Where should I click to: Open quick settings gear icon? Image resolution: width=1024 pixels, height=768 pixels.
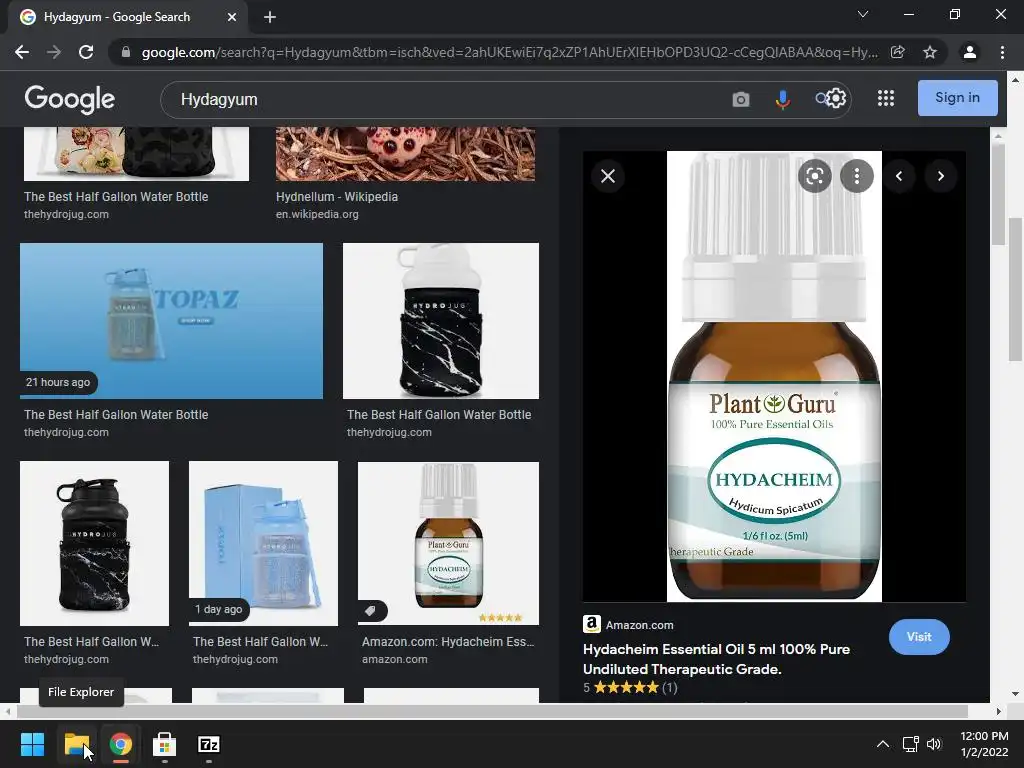click(x=836, y=98)
